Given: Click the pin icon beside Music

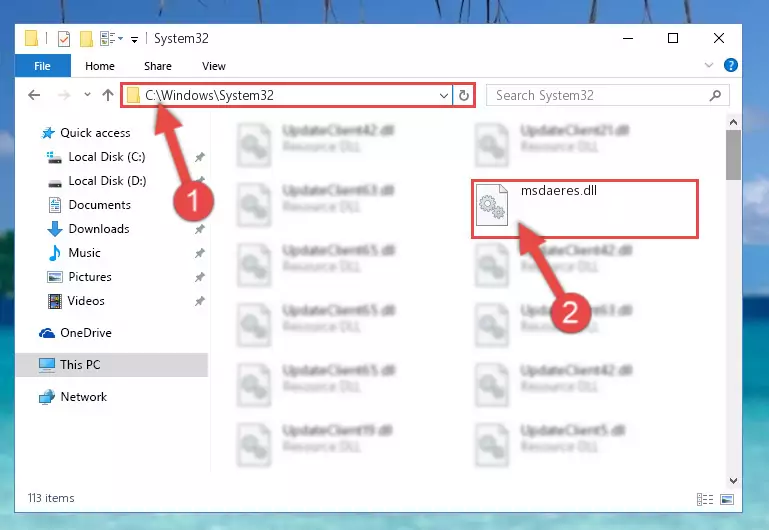Looking at the screenshot, I should (x=200, y=253).
